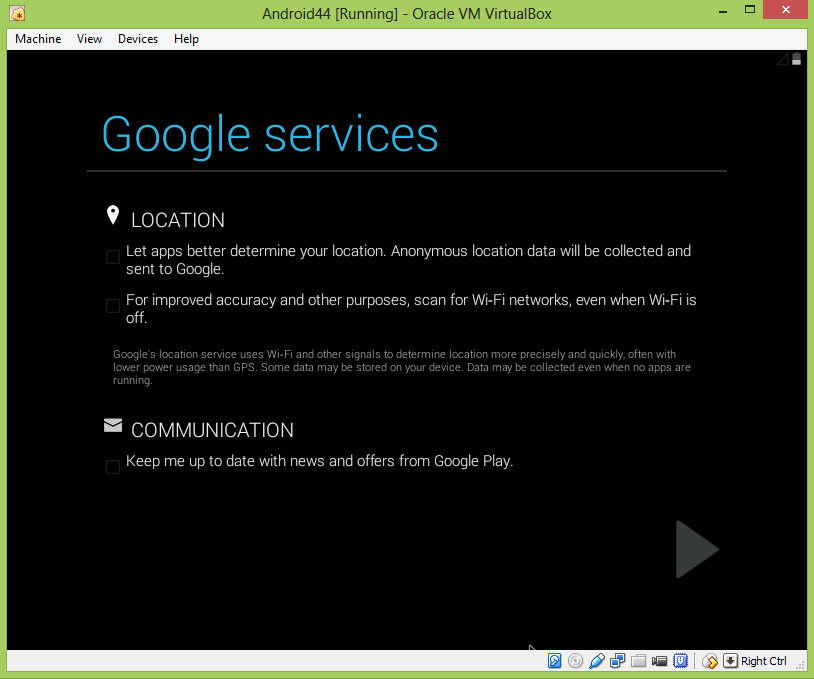Minimize the VirtualBox window
The width and height of the screenshot is (814, 679).
723,9
